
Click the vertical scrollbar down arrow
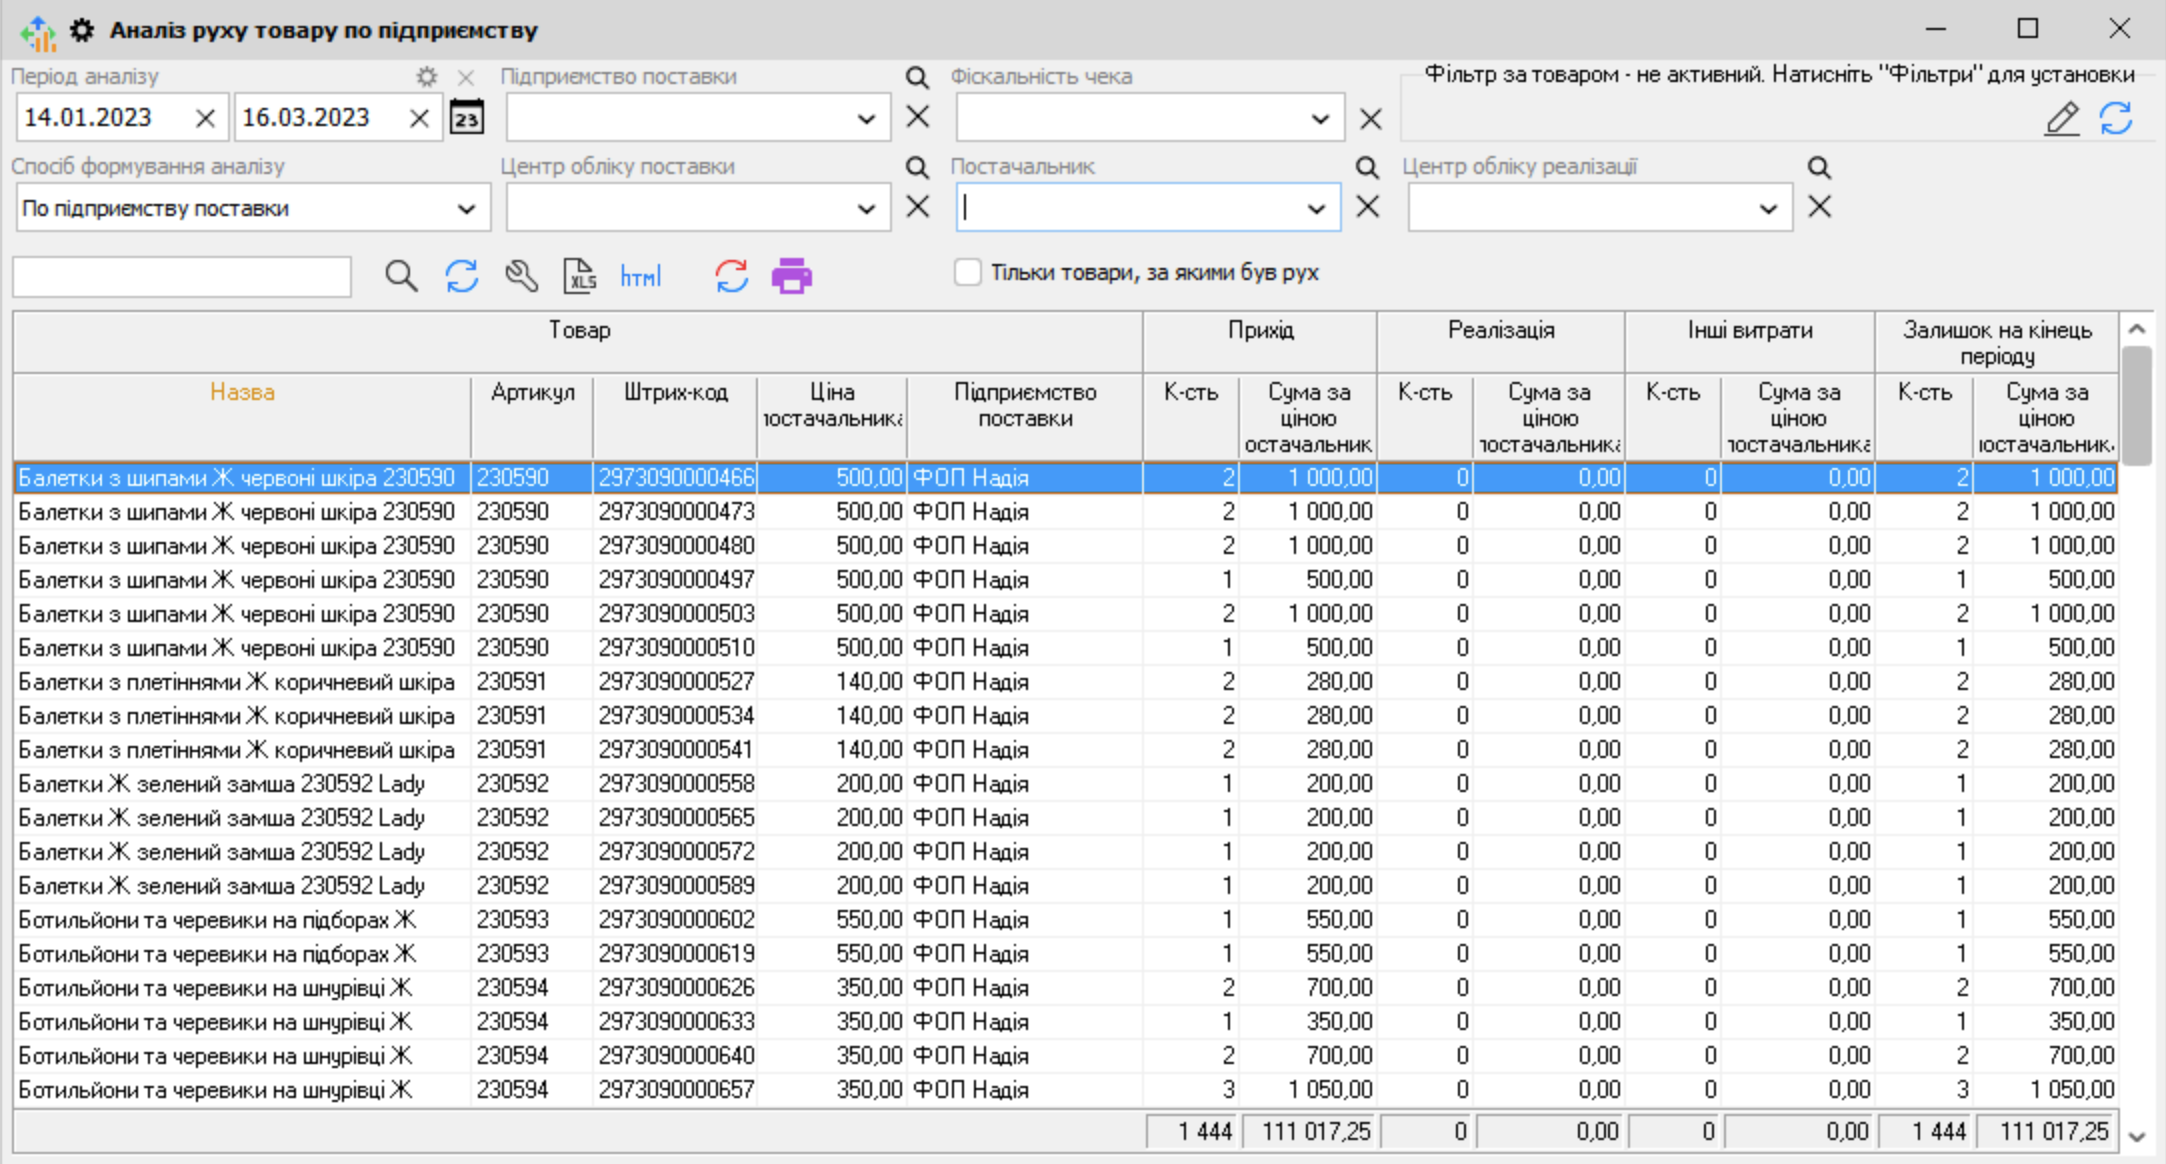2137,1137
